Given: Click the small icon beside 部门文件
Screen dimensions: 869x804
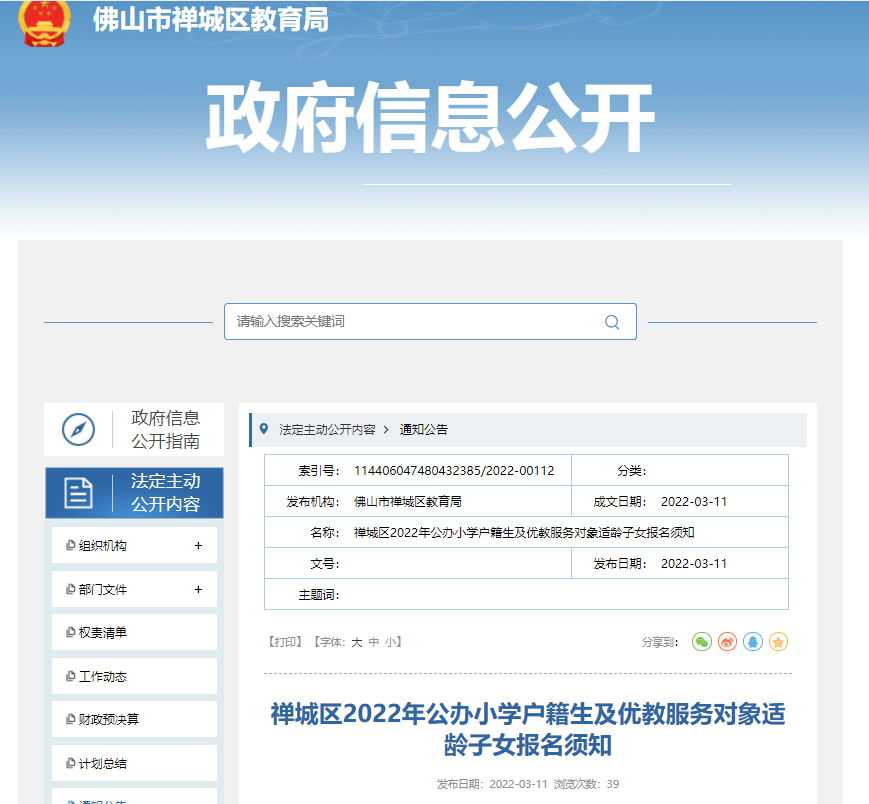Looking at the screenshot, I should 70,589.
